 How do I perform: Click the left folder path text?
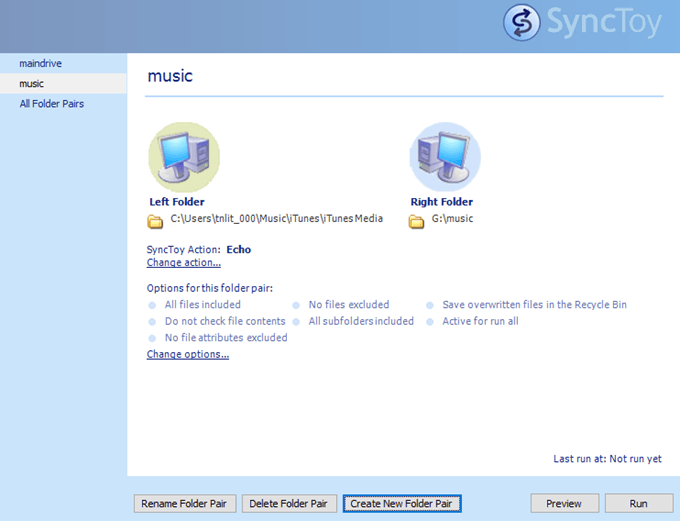tap(276, 219)
